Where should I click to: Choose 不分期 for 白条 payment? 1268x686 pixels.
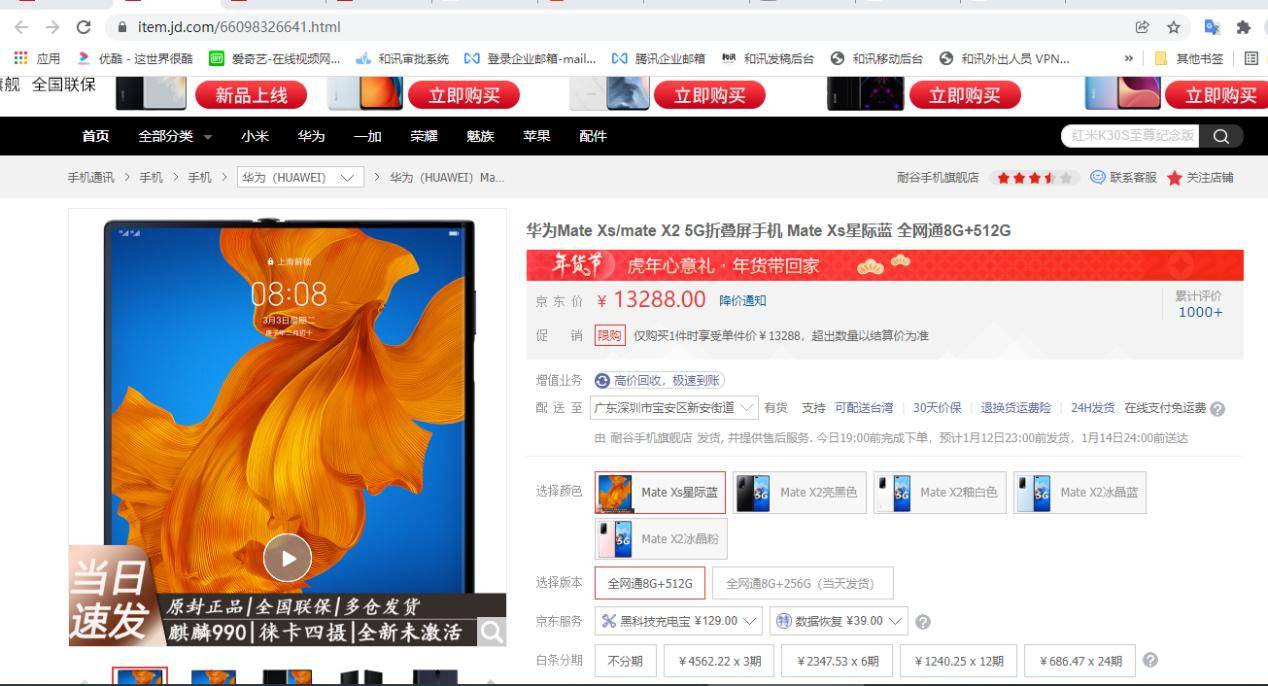pyautogui.click(x=626, y=661)
